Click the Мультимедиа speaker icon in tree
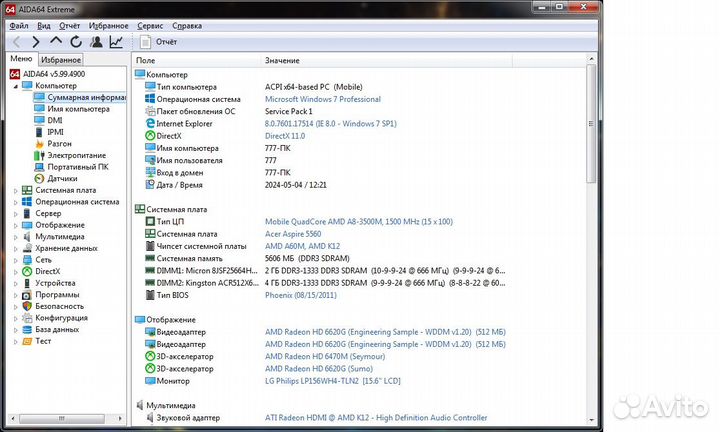This screenshot has width=720, height=432. point(27,236)
